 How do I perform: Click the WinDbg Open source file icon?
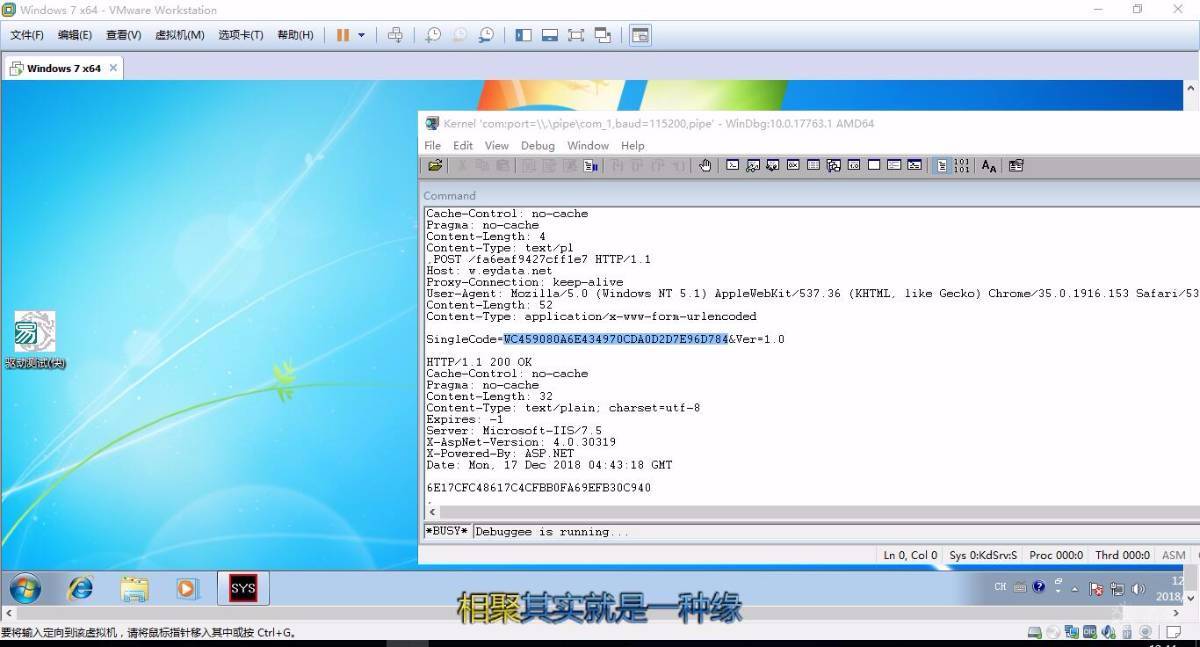pyautogui.click(x=434, y=166)
